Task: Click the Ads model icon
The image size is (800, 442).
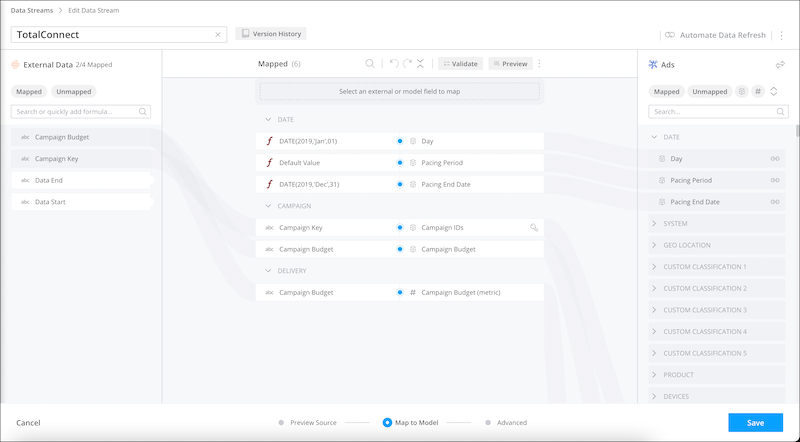Action: 653,64
